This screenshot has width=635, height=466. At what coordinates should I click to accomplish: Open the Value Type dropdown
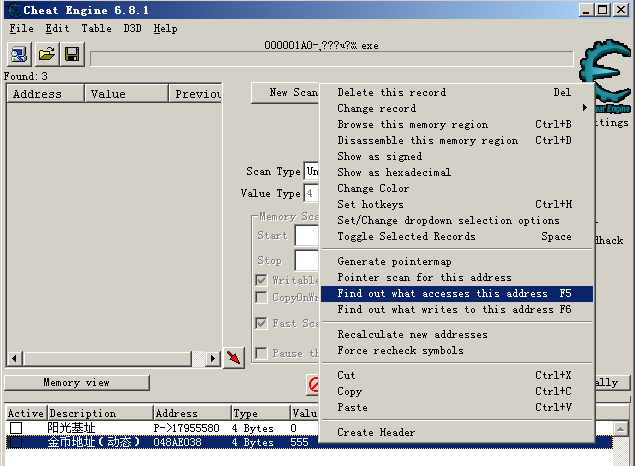311,193
